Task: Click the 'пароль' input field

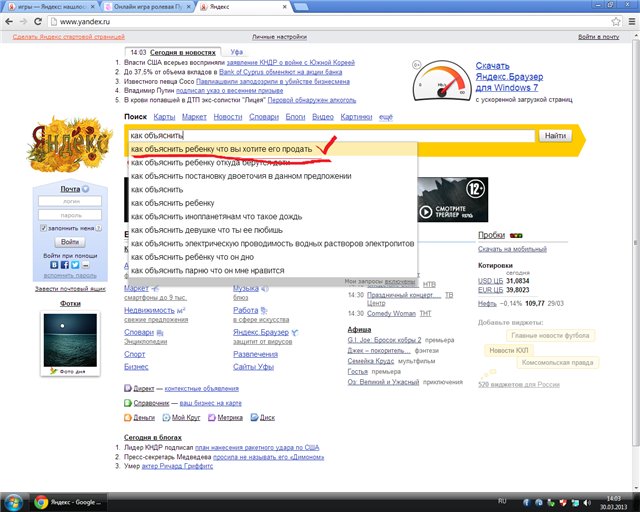Action: [x=70, y=215]
